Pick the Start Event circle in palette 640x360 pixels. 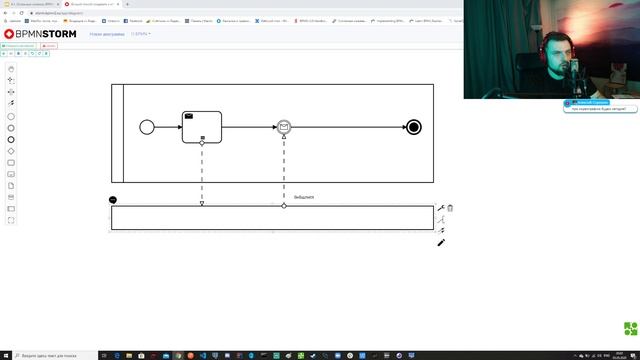(x=11, y=117)
